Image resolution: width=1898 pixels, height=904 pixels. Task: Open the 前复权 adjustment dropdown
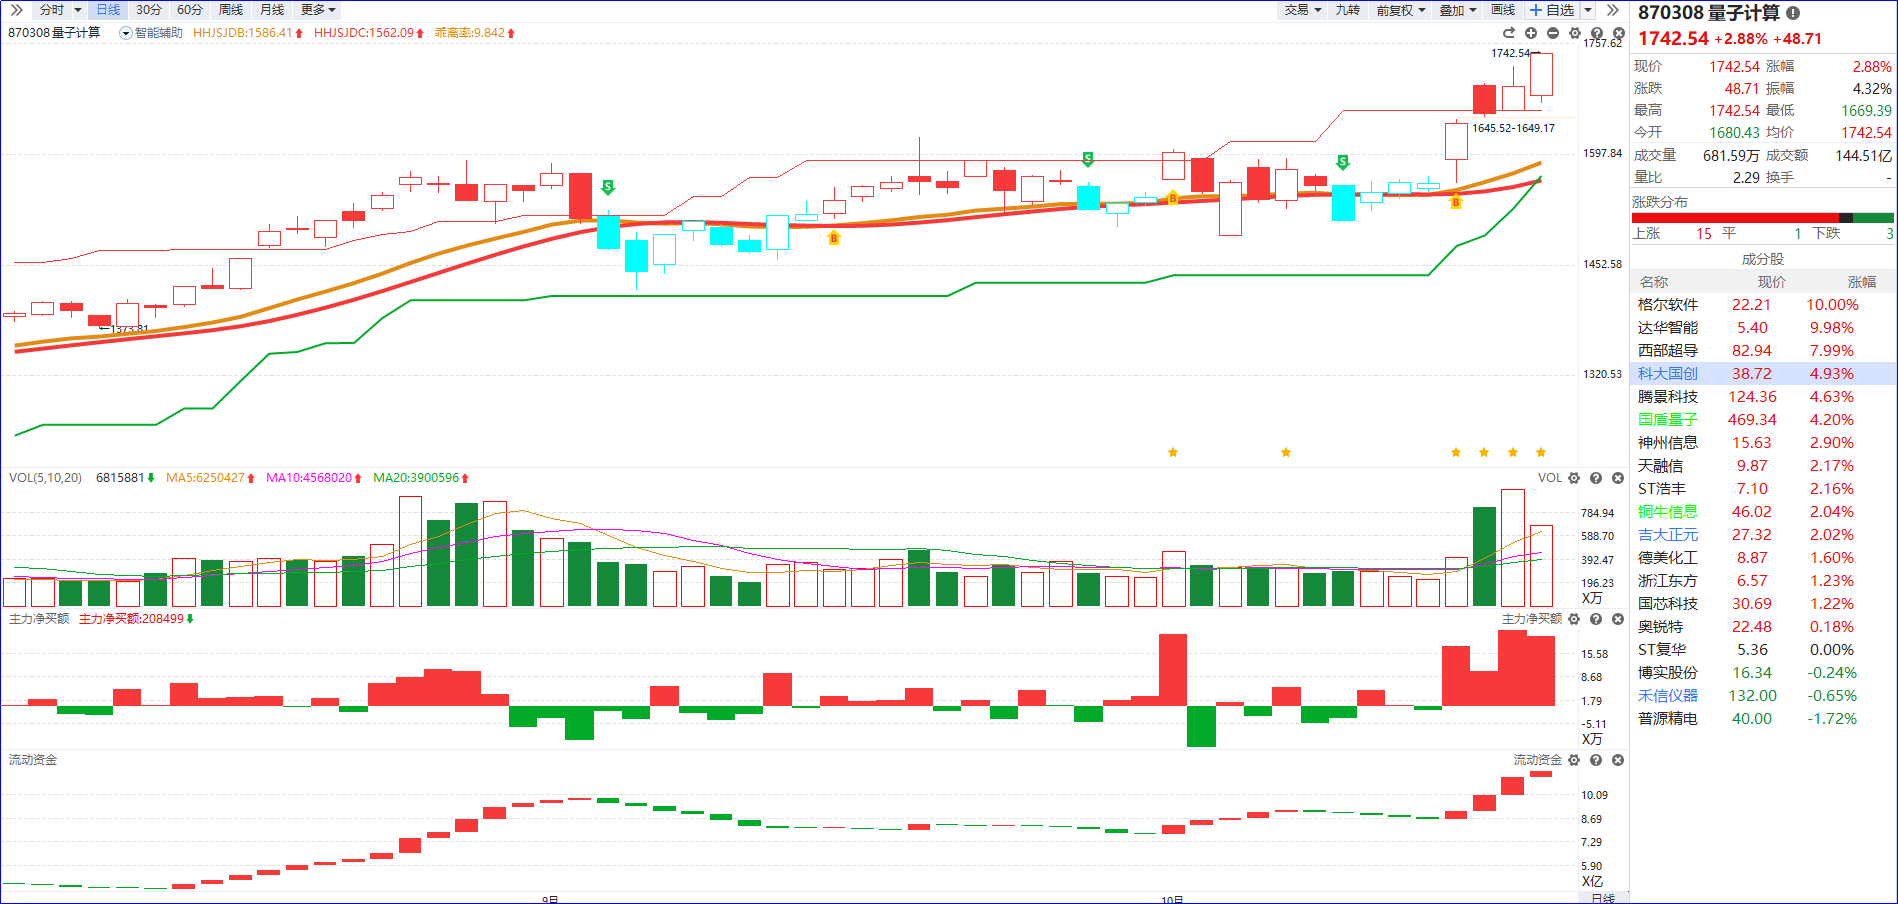(x=1400, y=10)
